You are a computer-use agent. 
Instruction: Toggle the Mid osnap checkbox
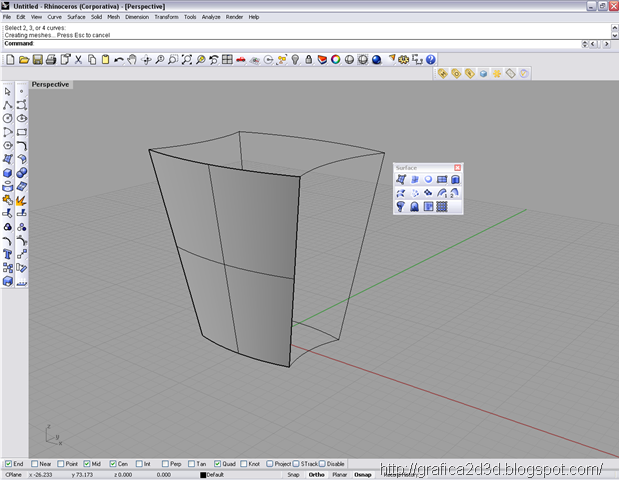point(86,464)
